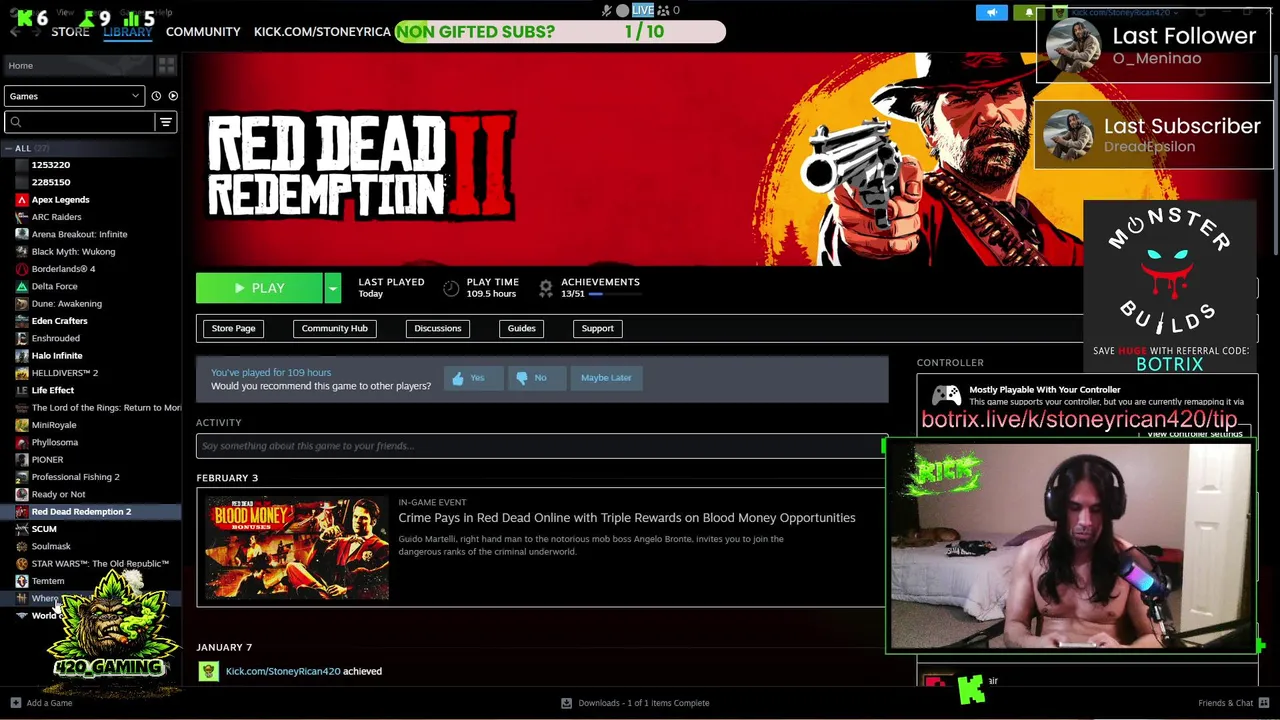Image resolution: width=1280 pixels, height=720 pixels.
Task: Select Professional Fishing 2 in list
Action: click(x=75, y=477)
